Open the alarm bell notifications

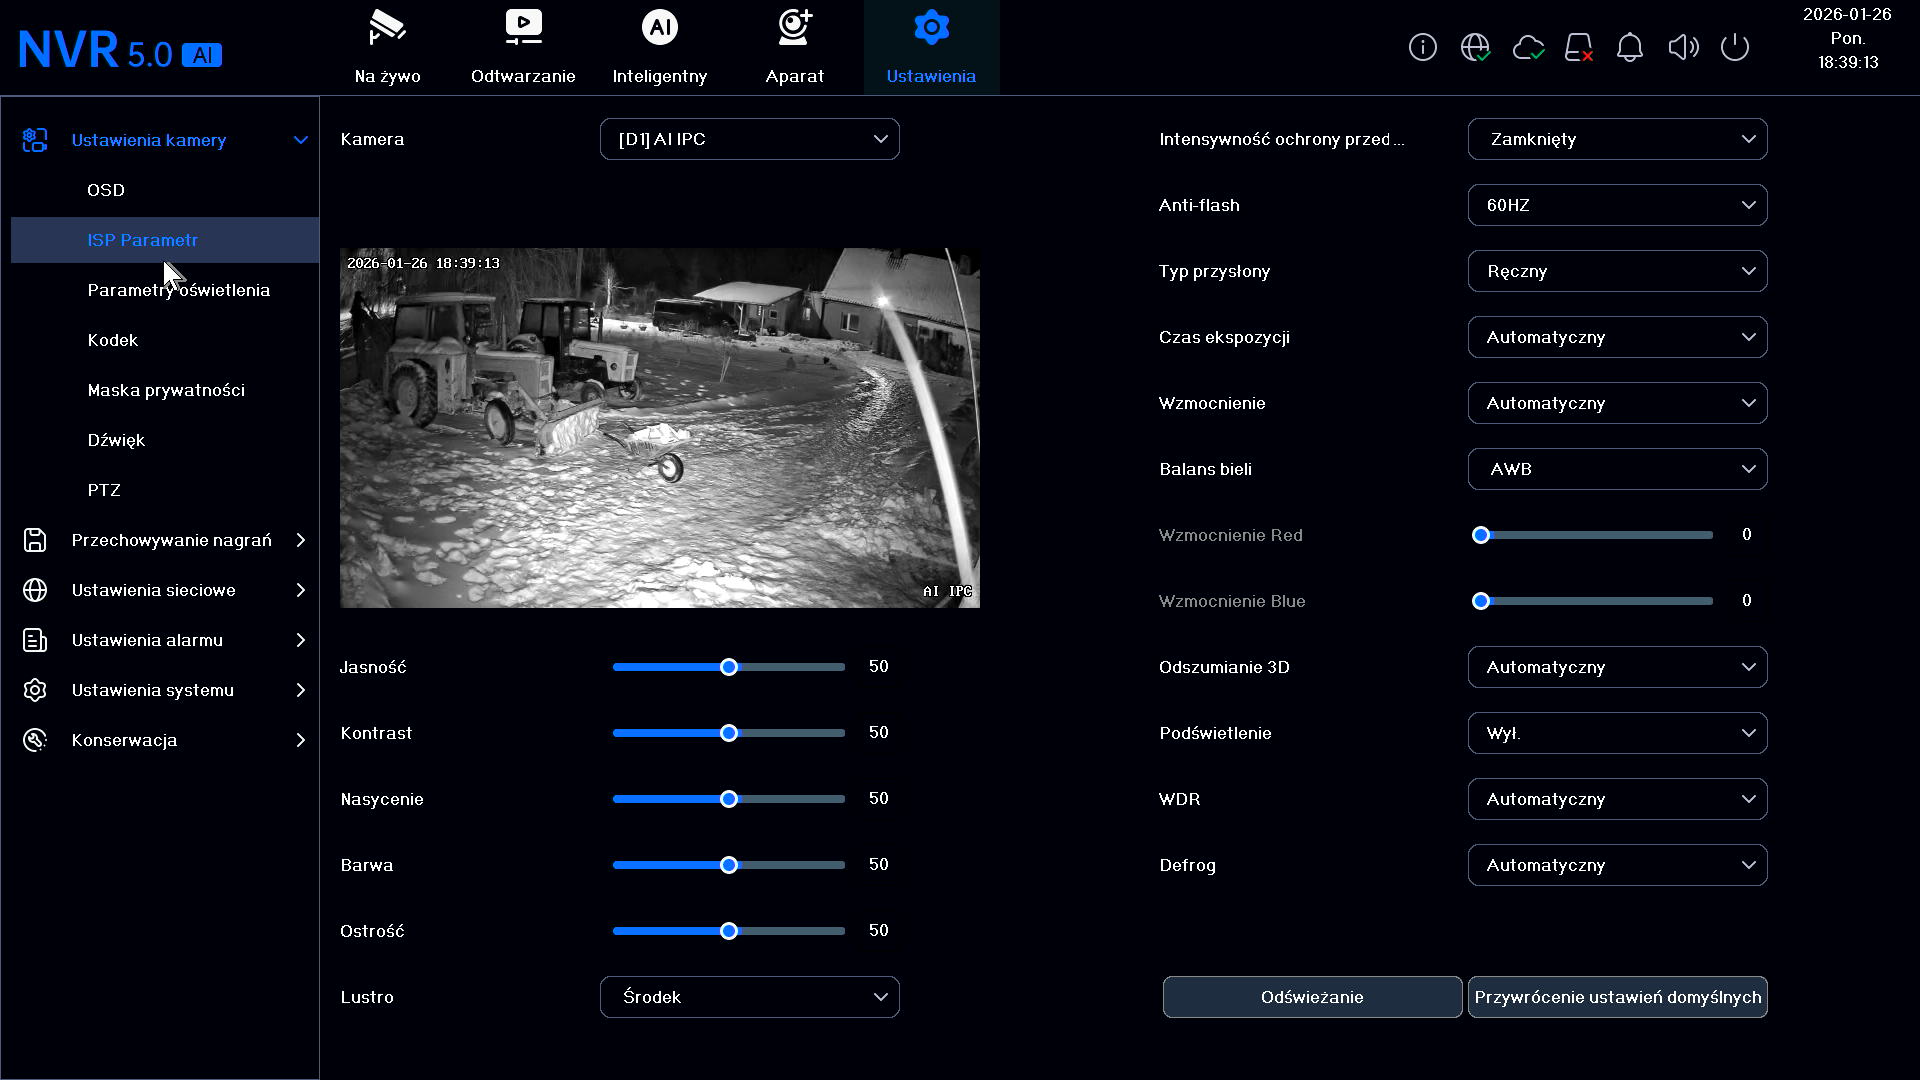[1630, 47]
